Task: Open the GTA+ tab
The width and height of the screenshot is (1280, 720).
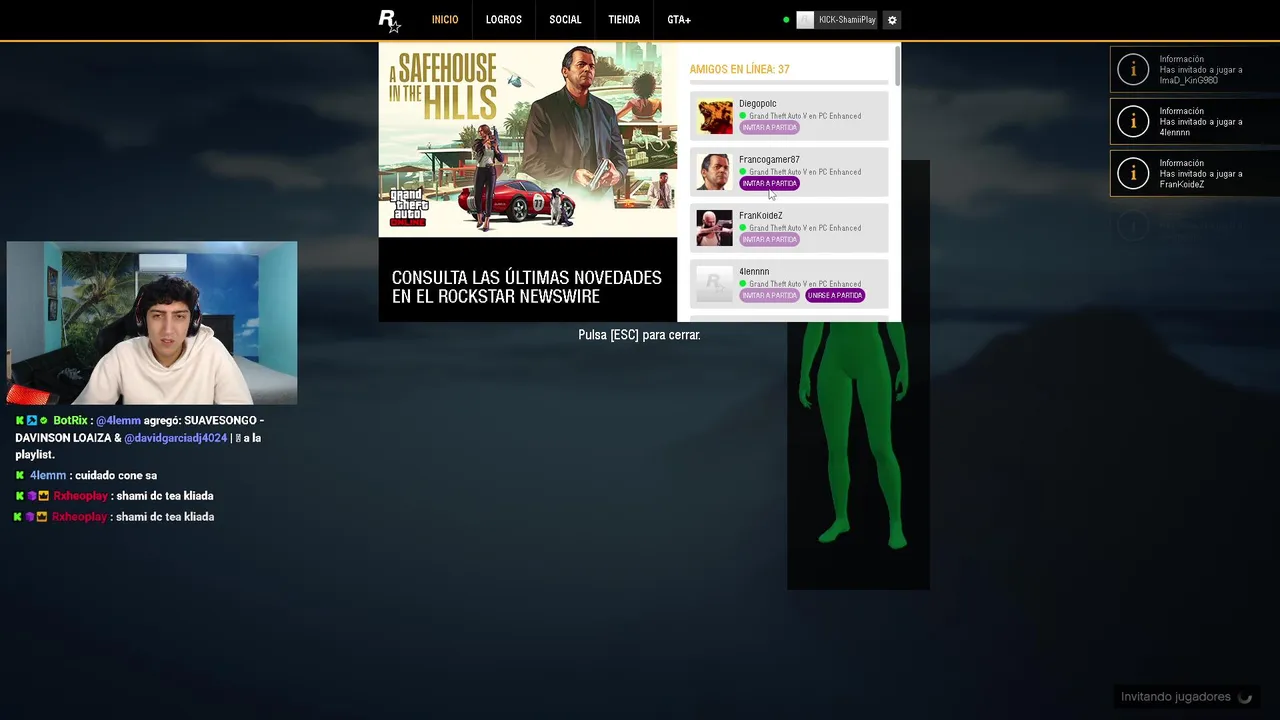Action: coord(679,20)
